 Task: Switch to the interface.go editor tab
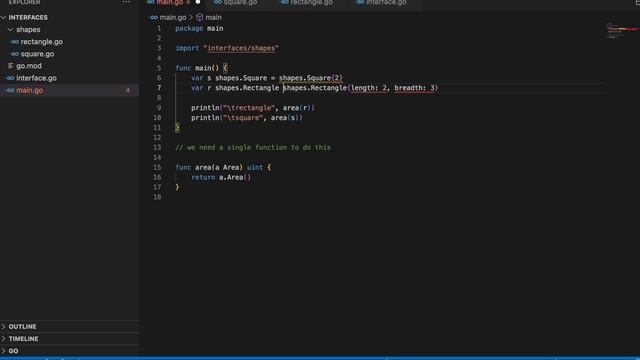pyautogui.click(x=386, y=2)
